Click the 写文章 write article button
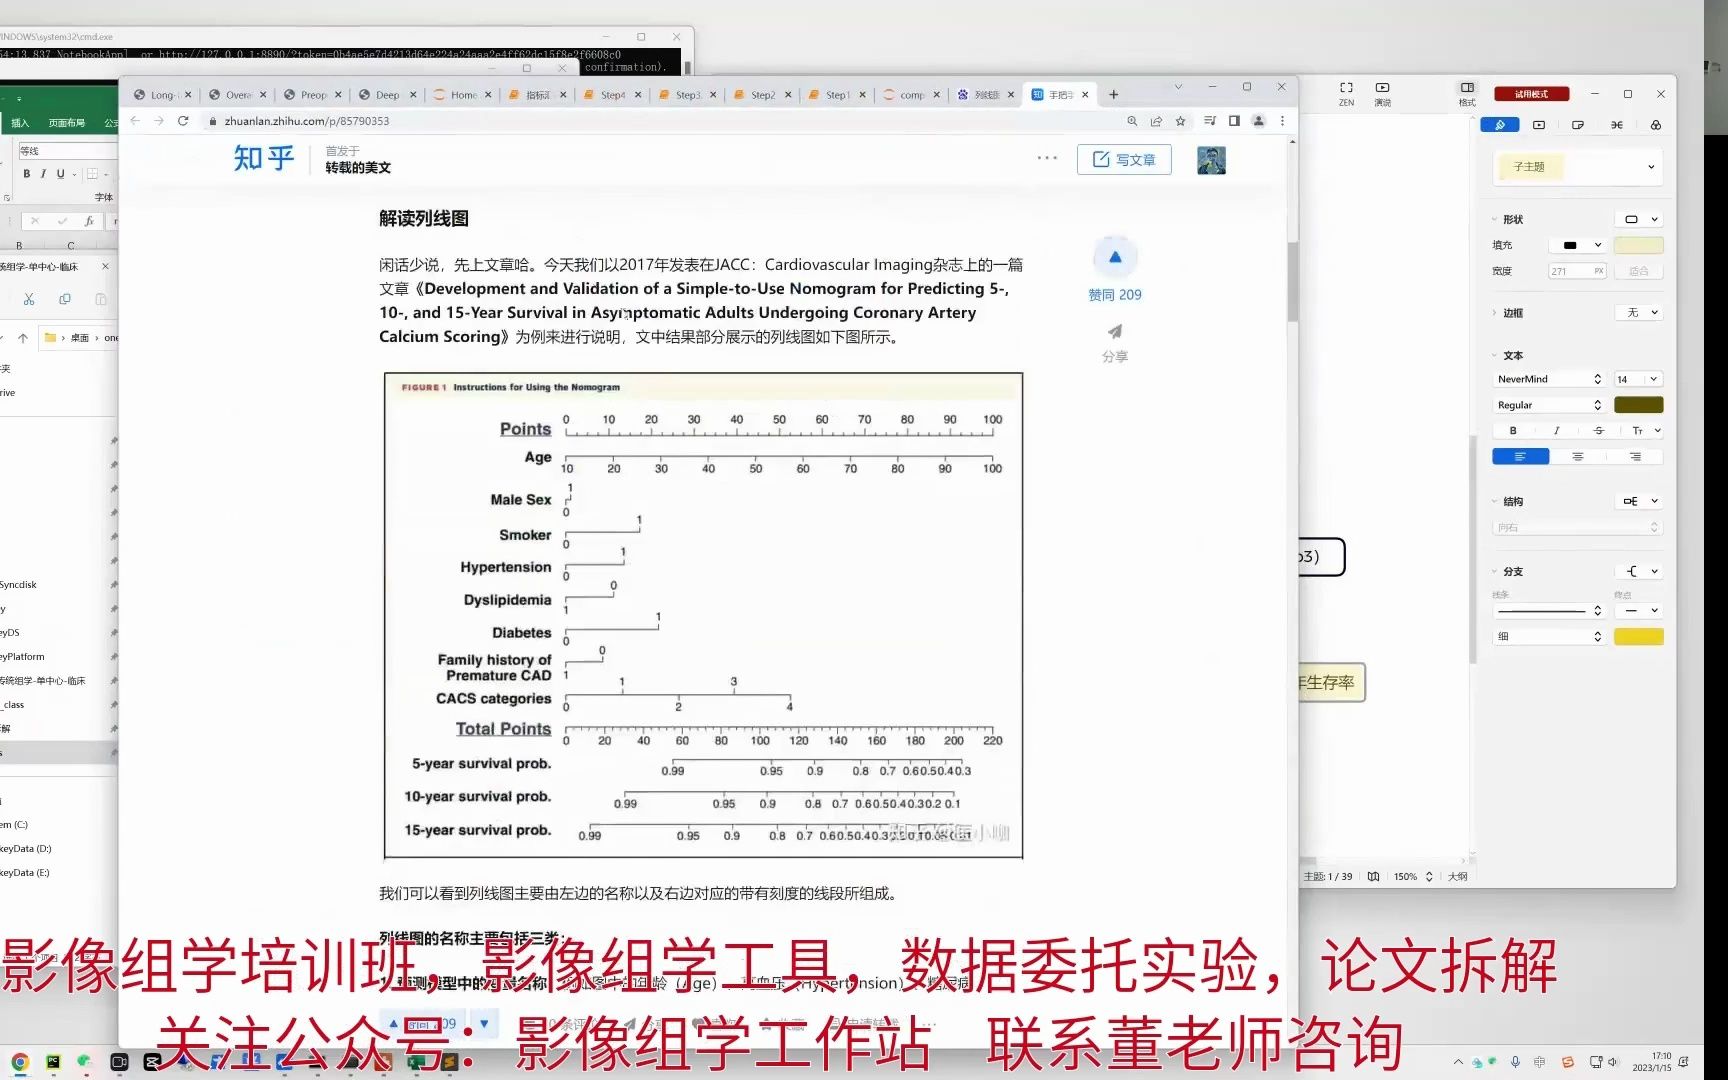Image resolution: width=1728 pixels, height=1080 pixels. click(x=1124, y=159)
